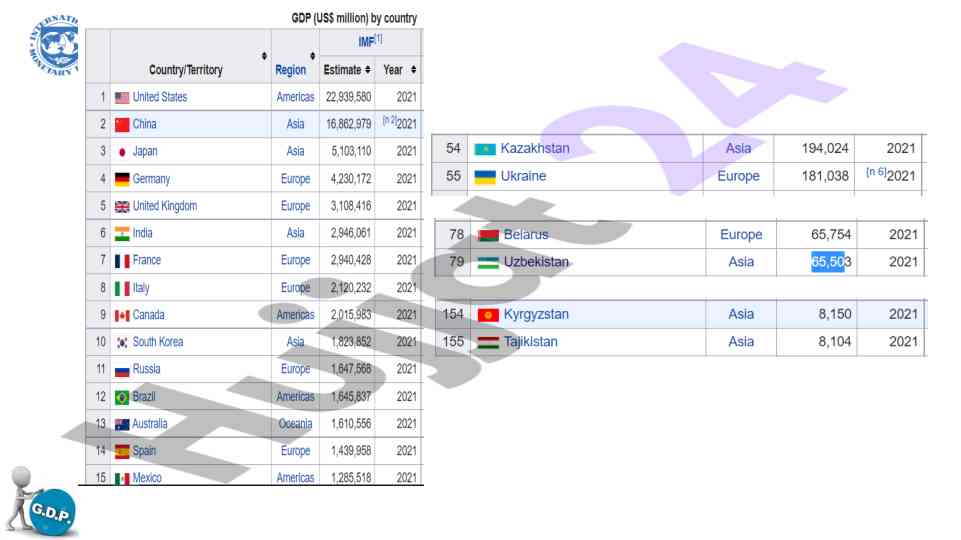This screenshot has height=540, width=961.
Task: Click Ukraine estimate 181,038
Action: (825, 176)
